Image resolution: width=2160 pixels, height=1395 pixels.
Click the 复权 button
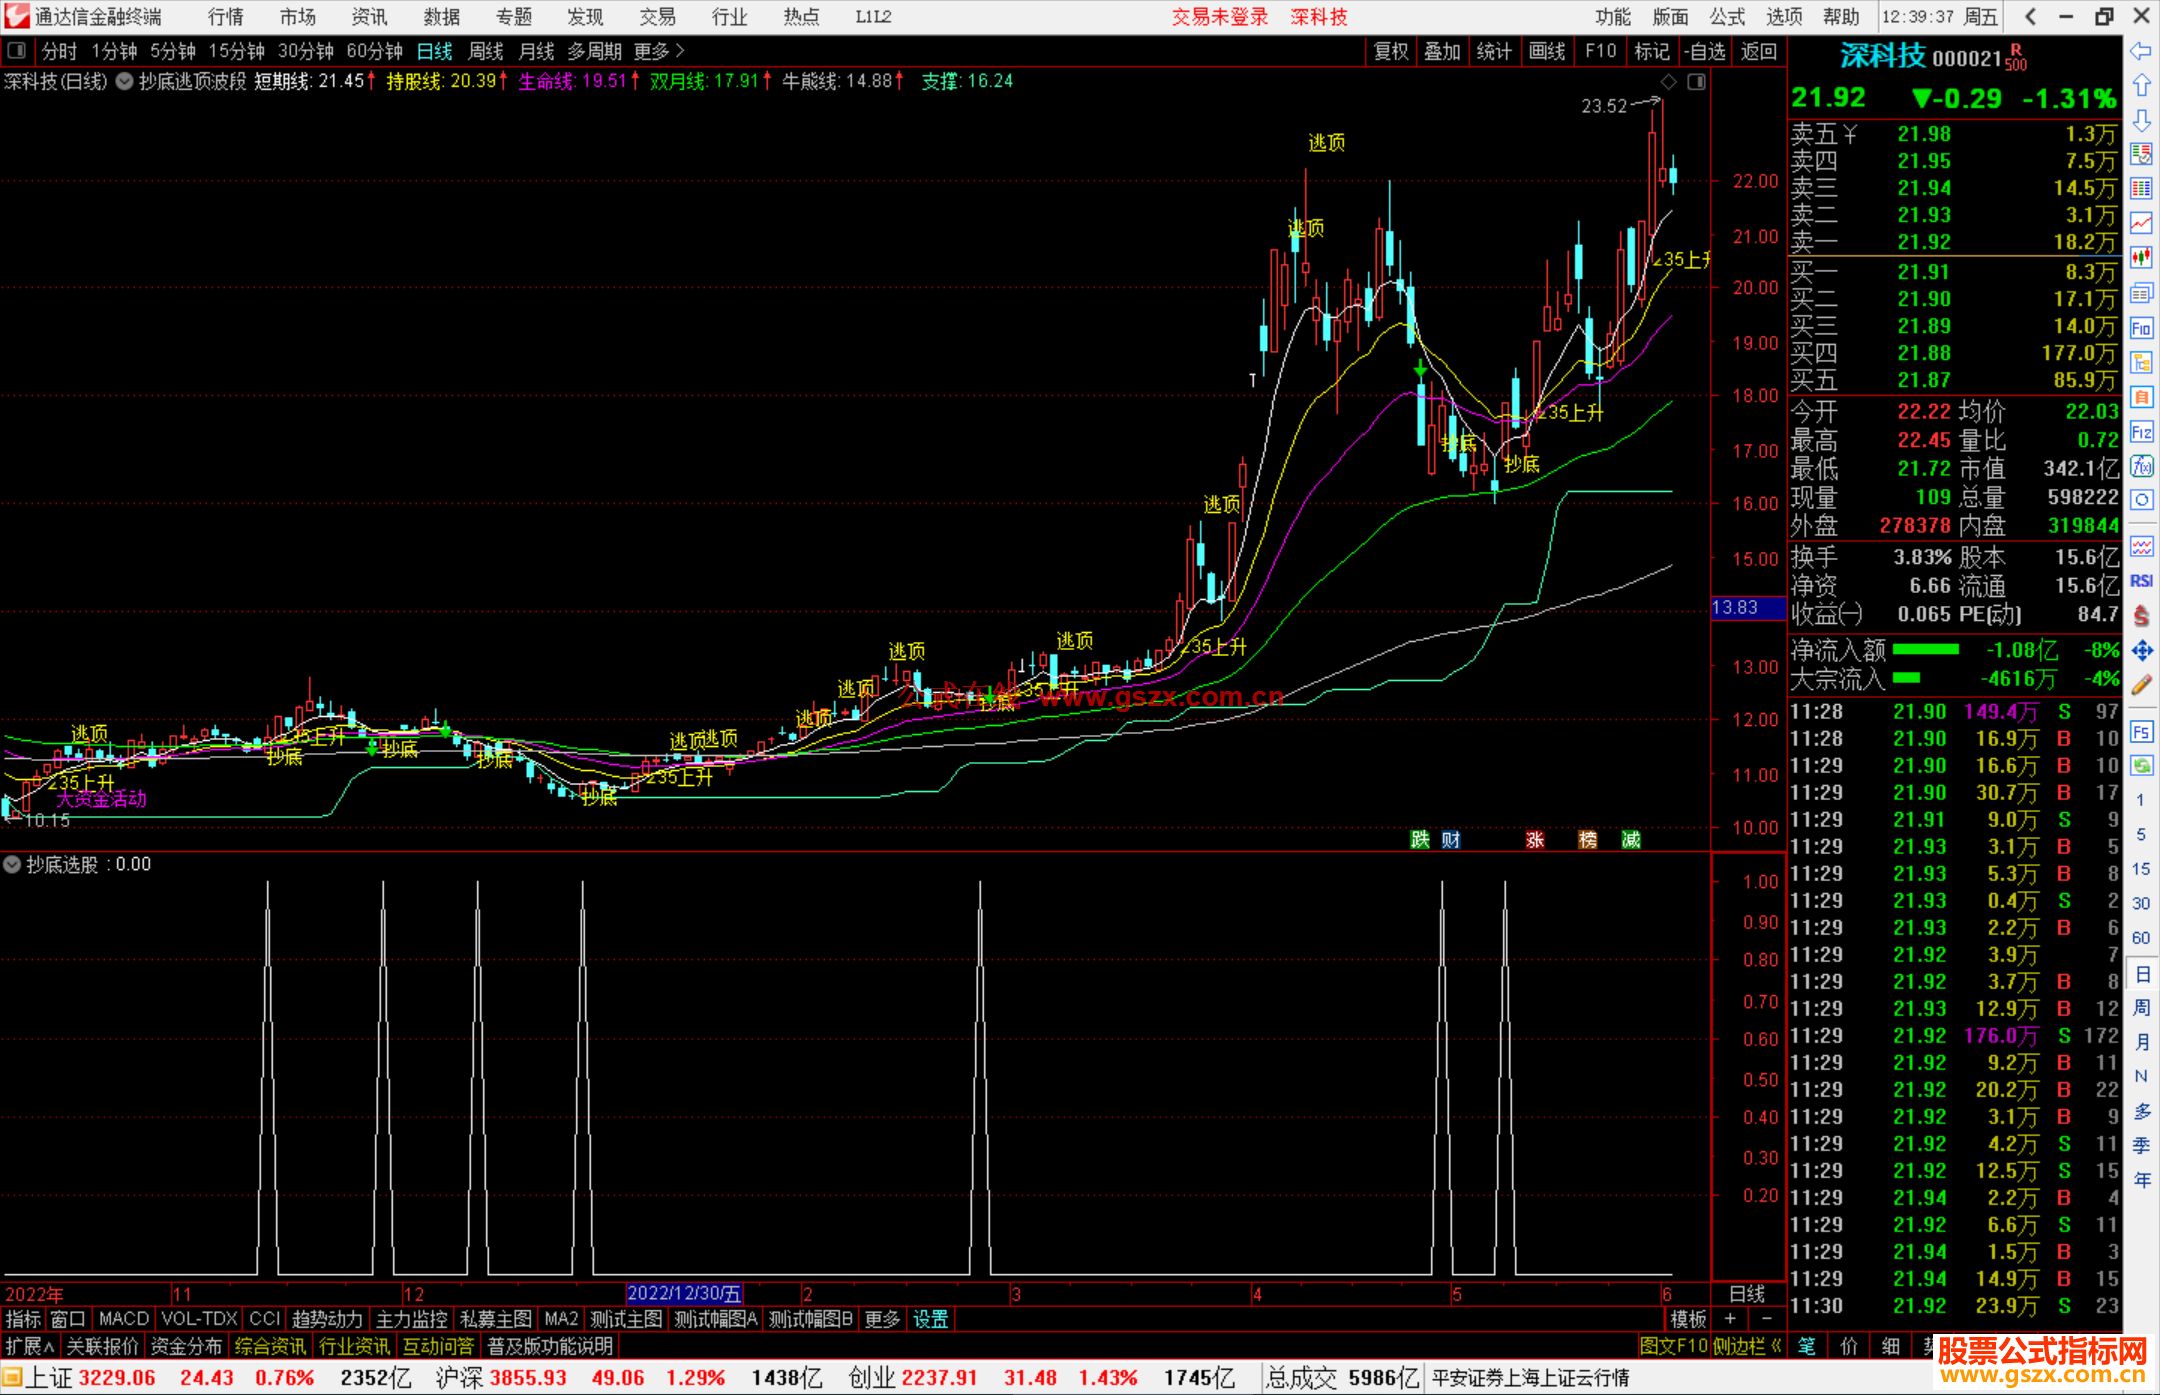(1390, 51)
